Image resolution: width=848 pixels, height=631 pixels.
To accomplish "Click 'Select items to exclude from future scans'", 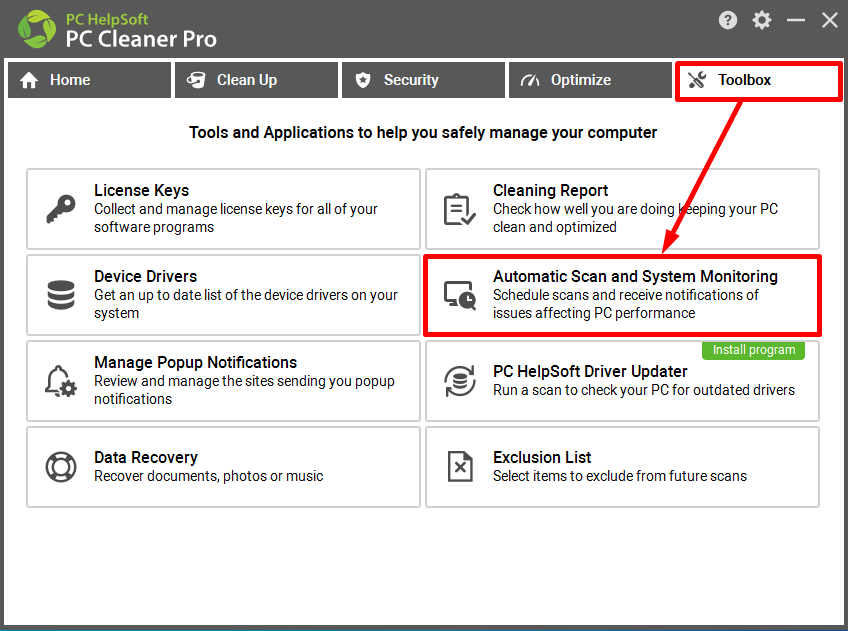I will point(620,476).
